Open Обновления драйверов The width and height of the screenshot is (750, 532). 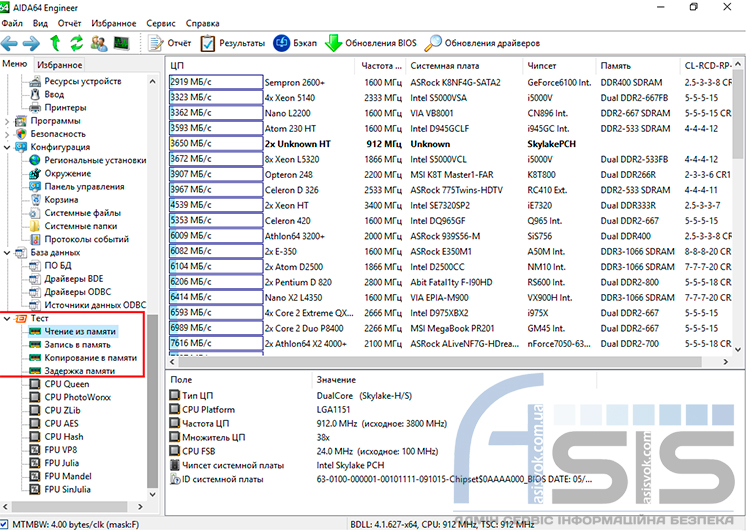pyautogui.click(x=482, y=44)
